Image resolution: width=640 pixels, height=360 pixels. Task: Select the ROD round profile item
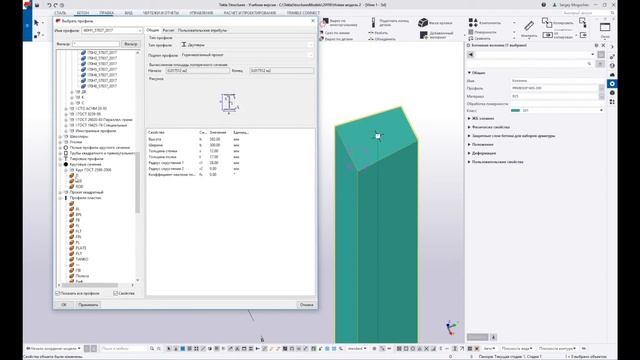[x=79, y=187]
